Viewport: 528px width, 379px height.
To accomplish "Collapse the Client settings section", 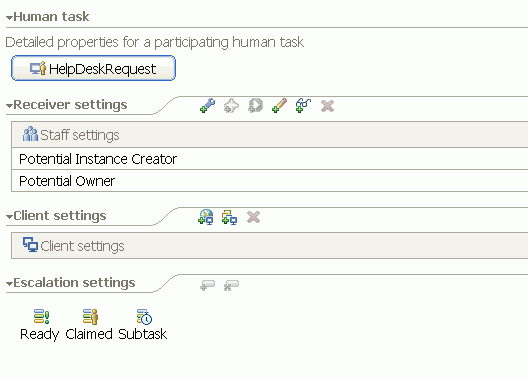I will (x=9, y=217).
